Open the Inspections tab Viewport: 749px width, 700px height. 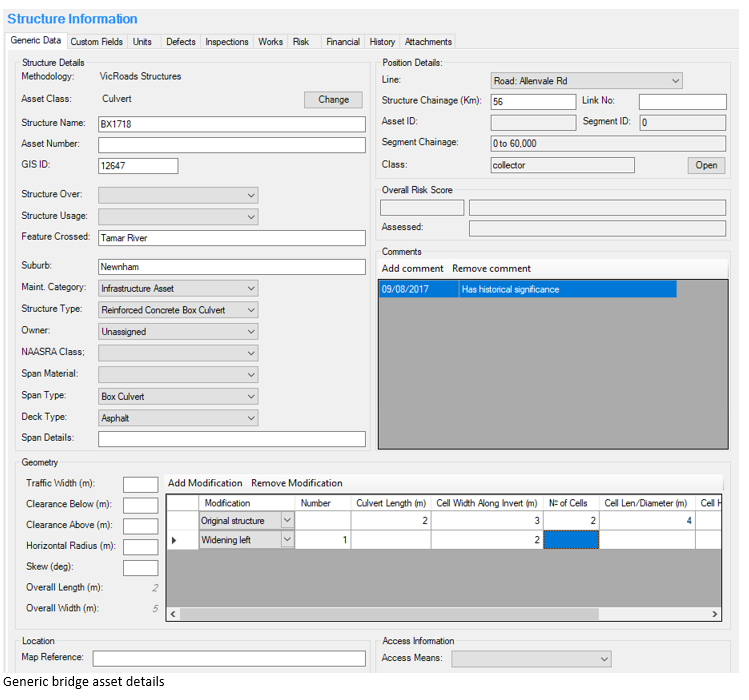pyautogui.click(x=227, y=42)
